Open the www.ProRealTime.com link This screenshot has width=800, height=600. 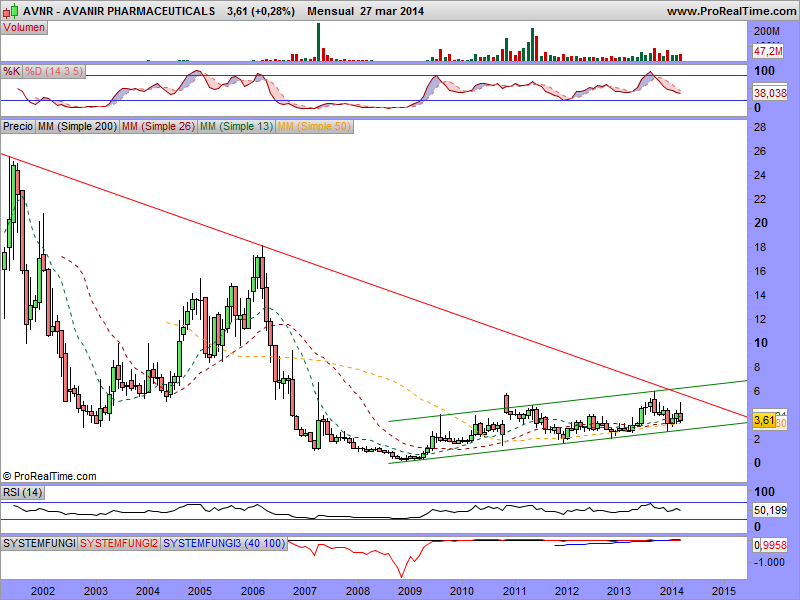coord(731,11)
